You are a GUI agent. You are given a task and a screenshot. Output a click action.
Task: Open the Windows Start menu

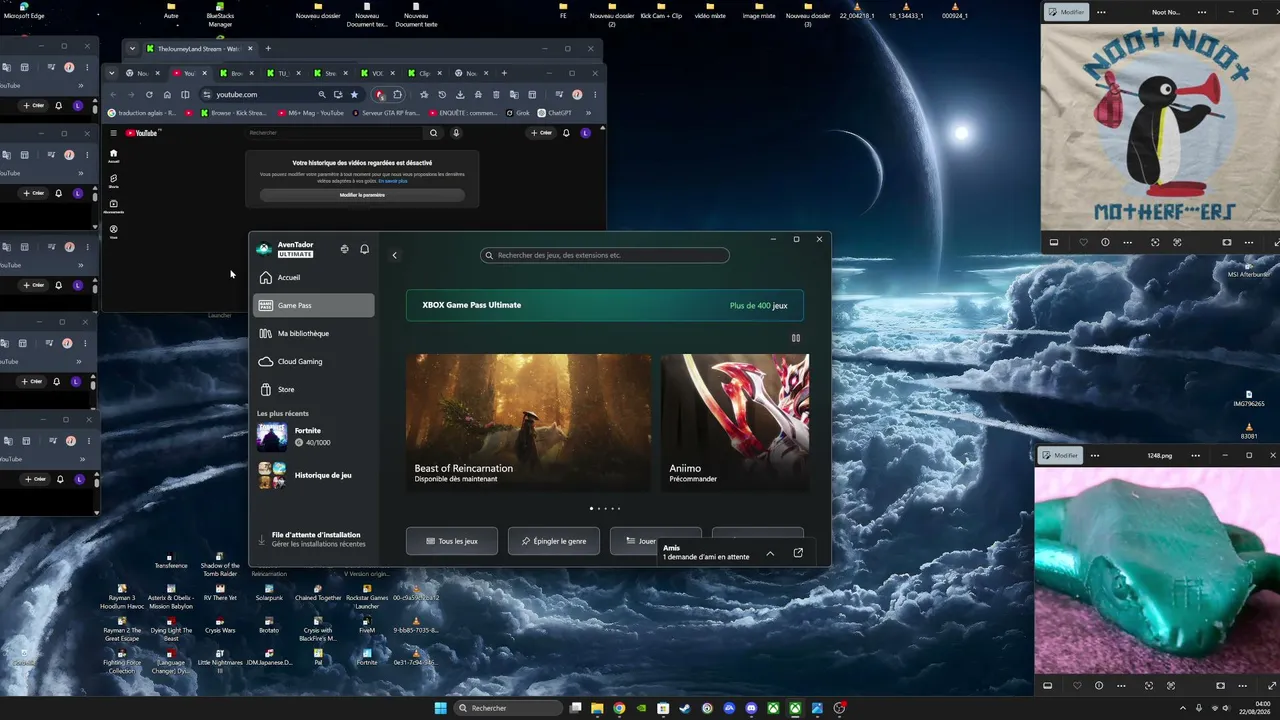(441, 708)
